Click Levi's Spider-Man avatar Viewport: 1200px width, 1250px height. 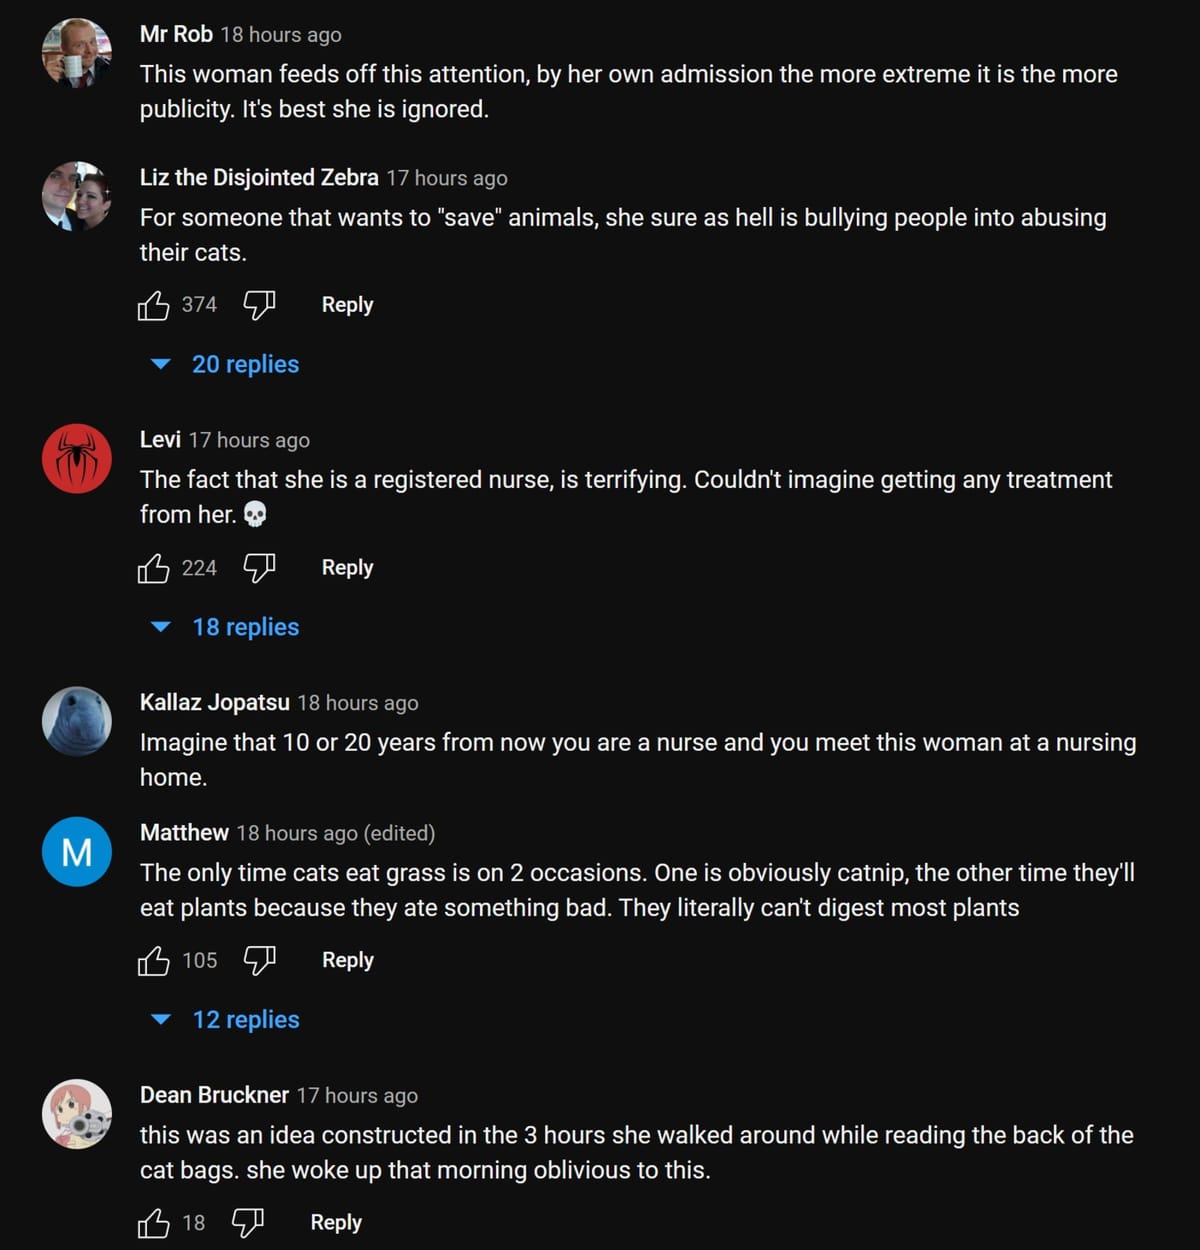(x=77, y=458)
